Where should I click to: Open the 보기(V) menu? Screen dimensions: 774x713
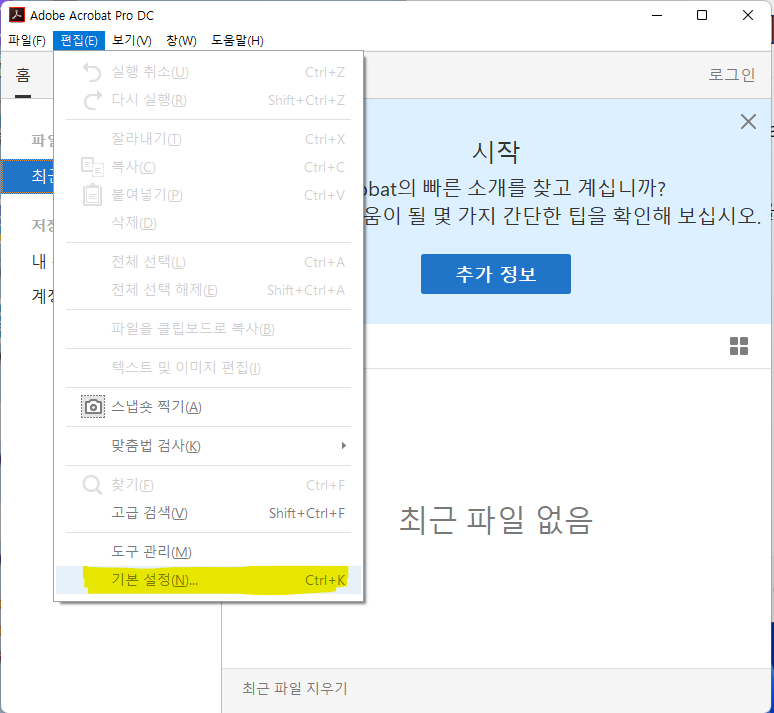click(131, 40)
